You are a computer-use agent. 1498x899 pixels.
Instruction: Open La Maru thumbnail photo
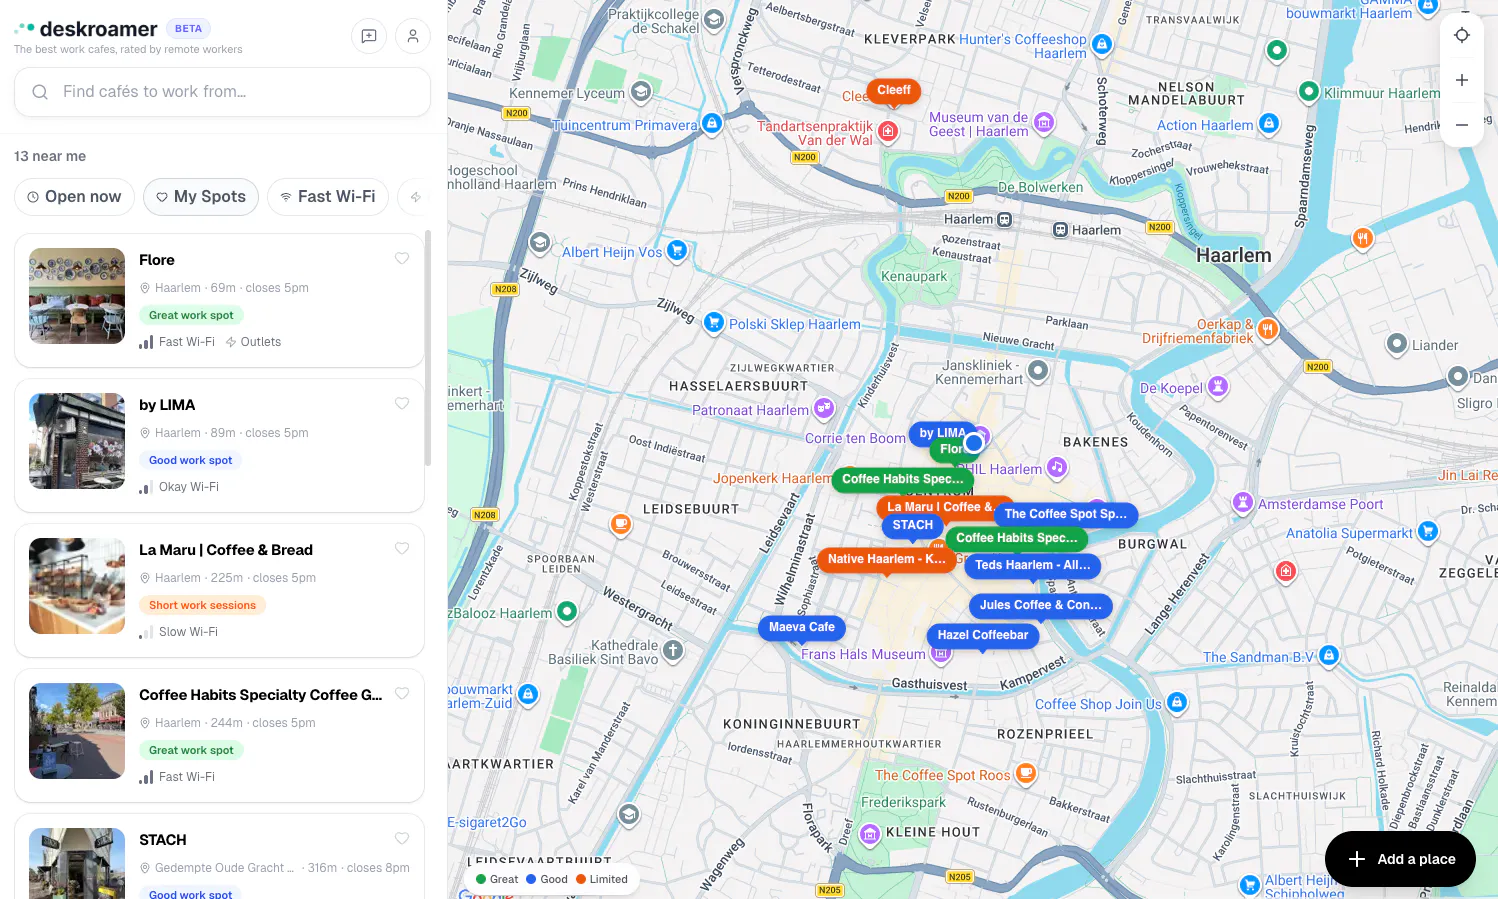(77, 586)
